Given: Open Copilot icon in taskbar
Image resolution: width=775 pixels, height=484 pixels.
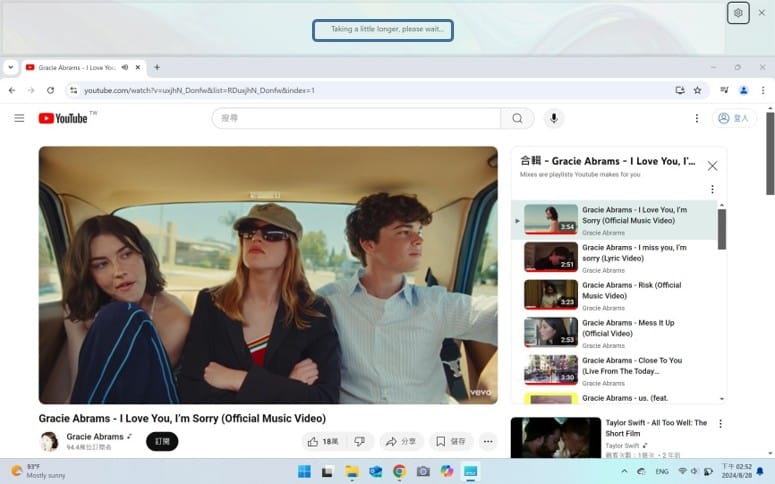Looking at the screenshot, I should [x=447, y=471].
